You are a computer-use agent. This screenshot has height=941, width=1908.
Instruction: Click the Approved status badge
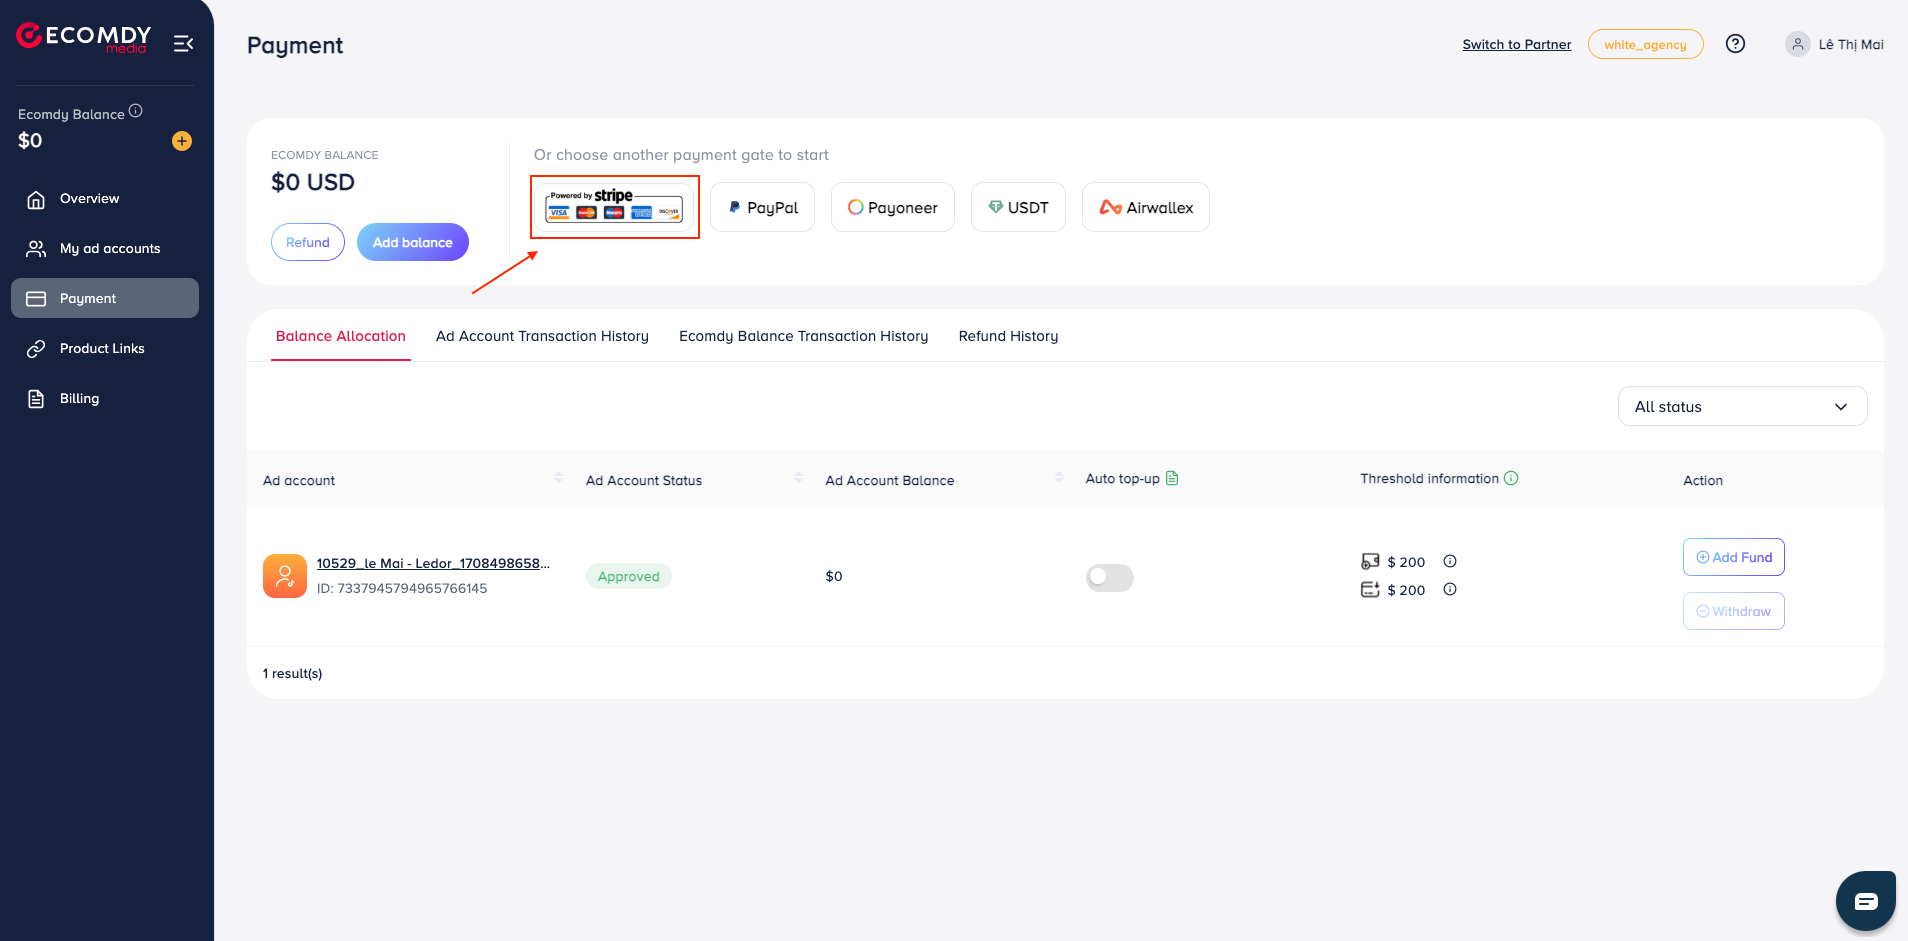629,576
